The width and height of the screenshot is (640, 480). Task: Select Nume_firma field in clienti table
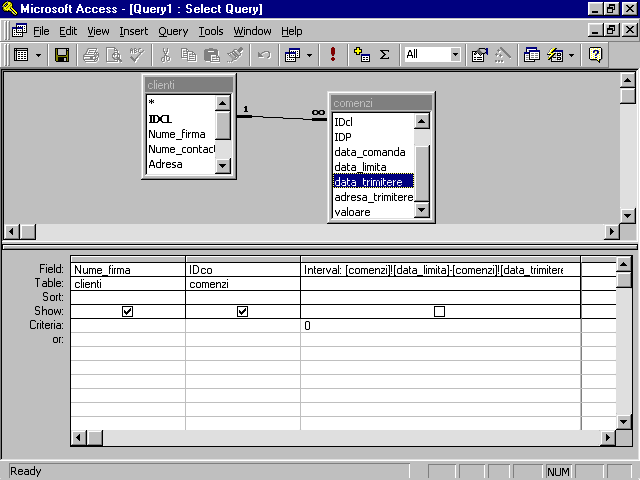(177, 133)
